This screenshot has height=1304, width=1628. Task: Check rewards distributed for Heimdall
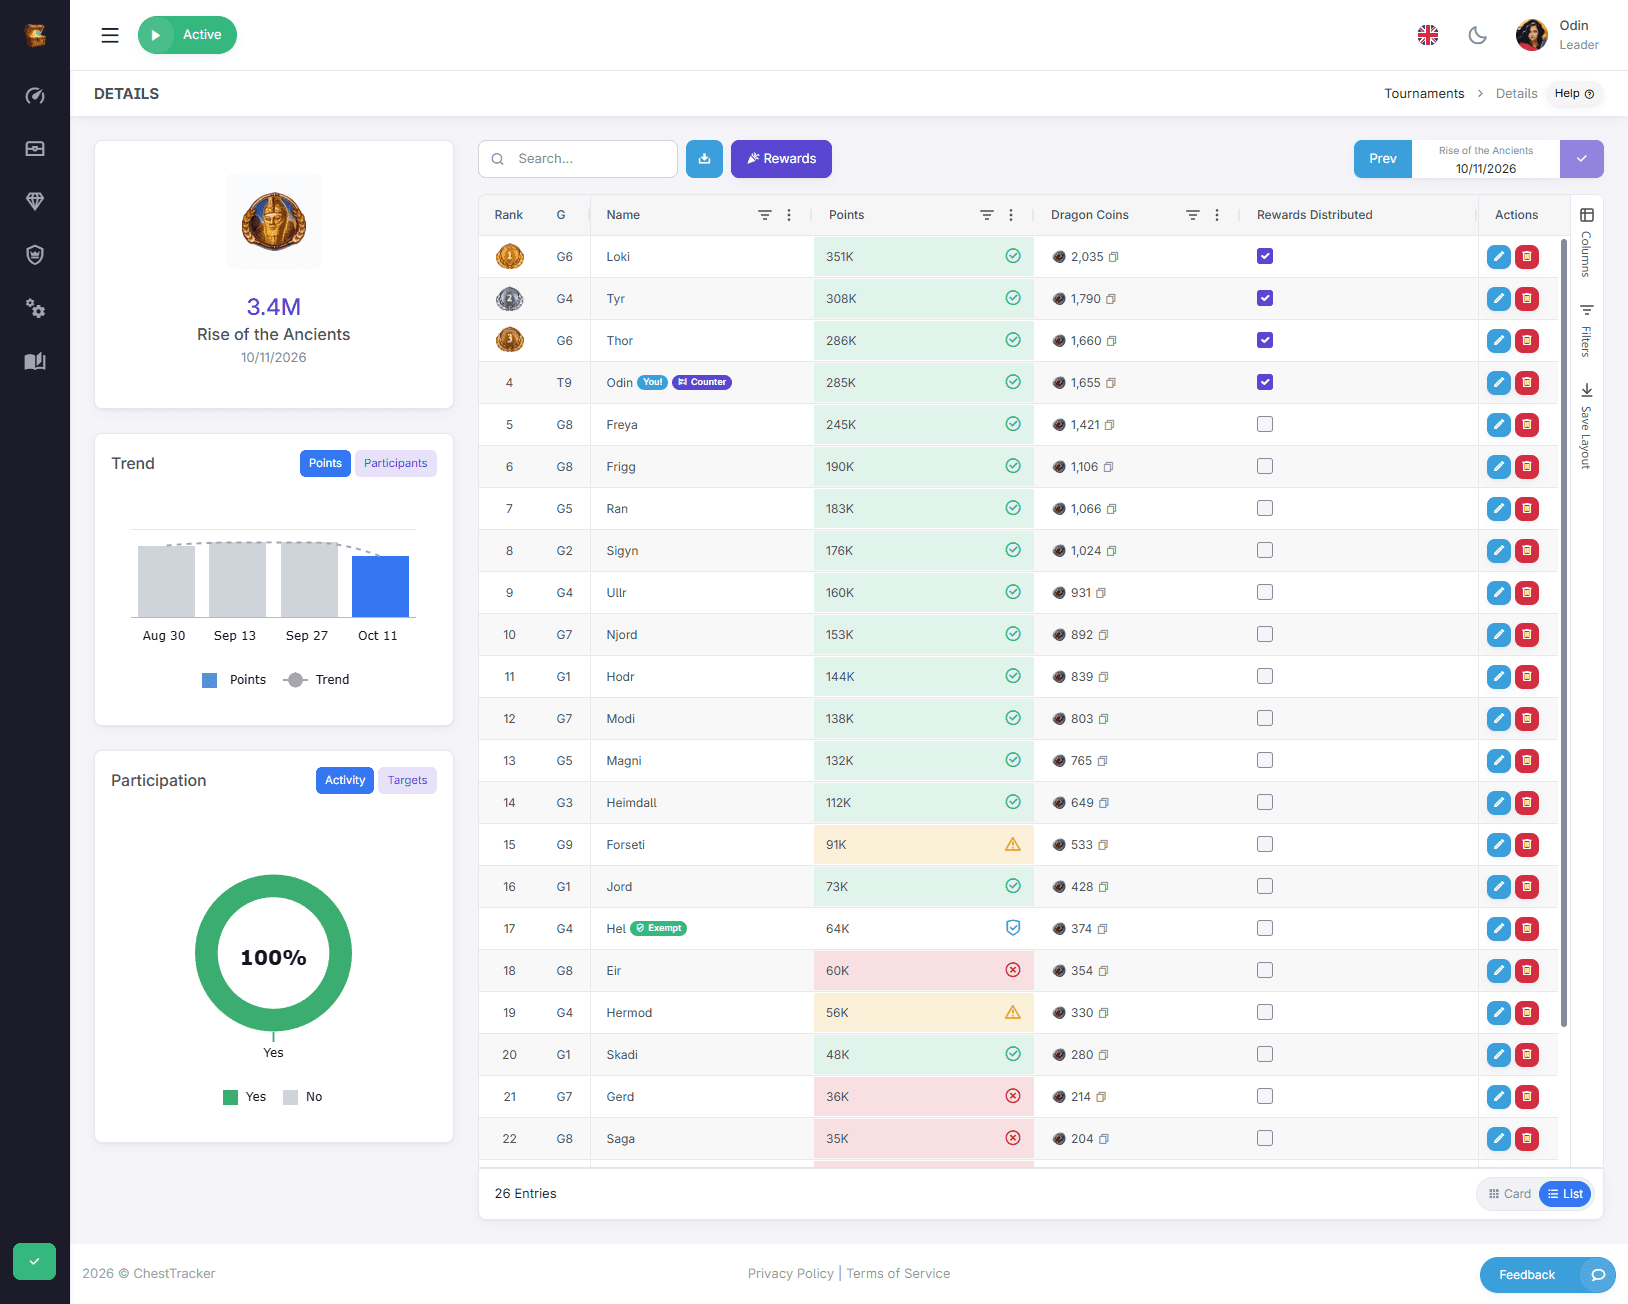point(1265,802)
